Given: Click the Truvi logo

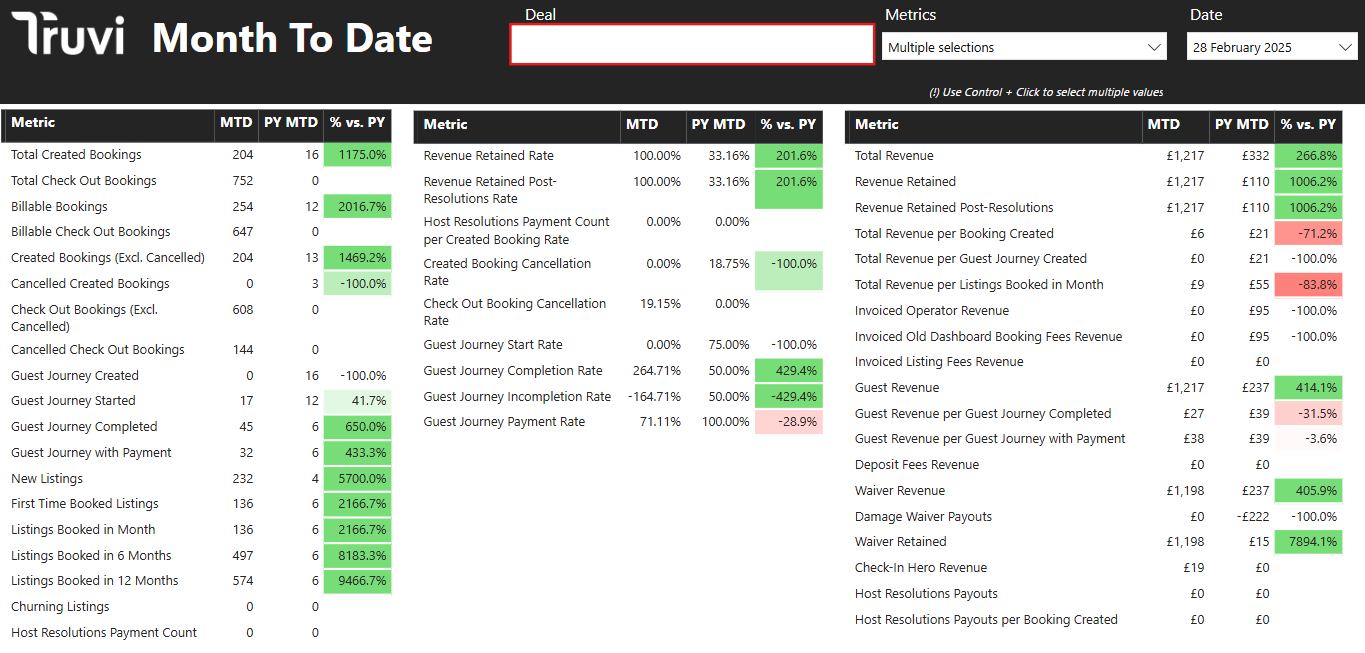Looking at the screenshot, I should (x=68, y=35).
